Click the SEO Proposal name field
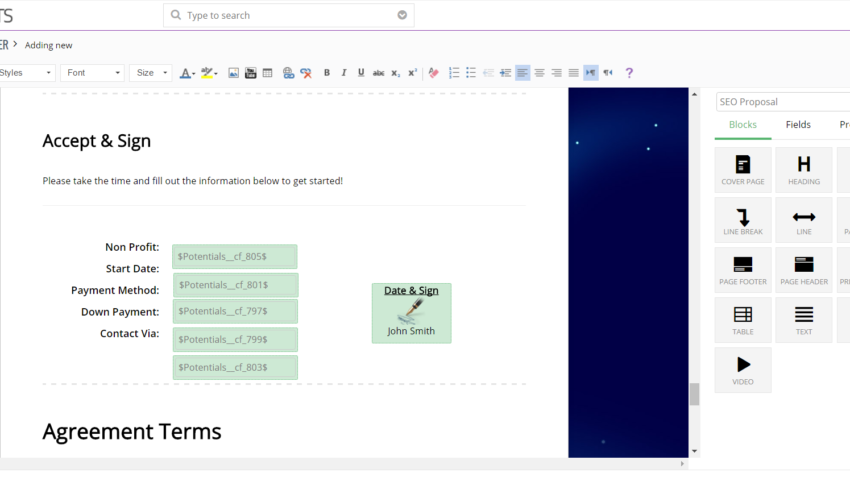The width and height of the screenshot is (850, 485). coord(783,102)
